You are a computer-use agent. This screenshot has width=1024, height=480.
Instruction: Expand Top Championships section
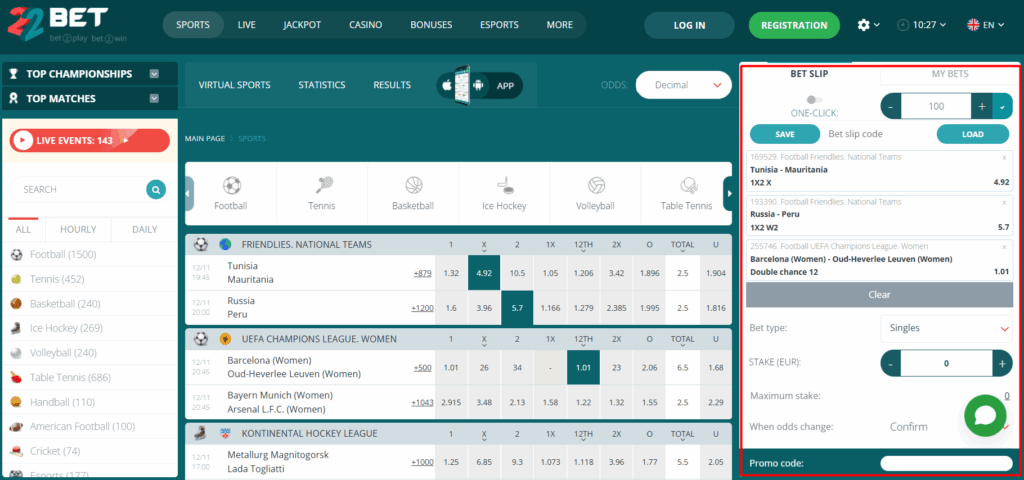[154, 74]
